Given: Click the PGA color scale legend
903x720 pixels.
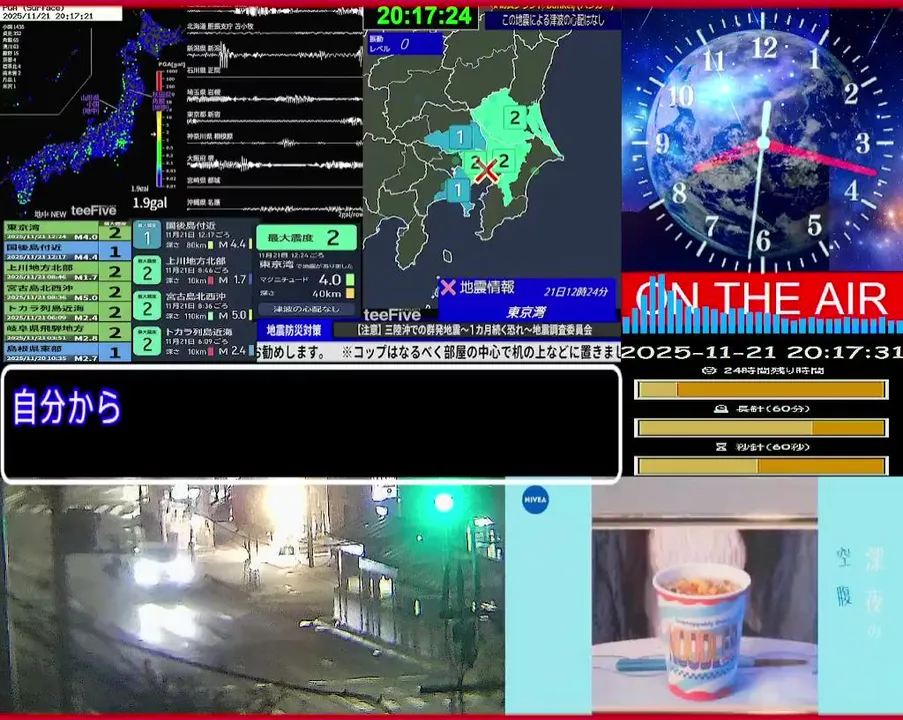Looking at the screenshot, I should (x=159, y=128).
